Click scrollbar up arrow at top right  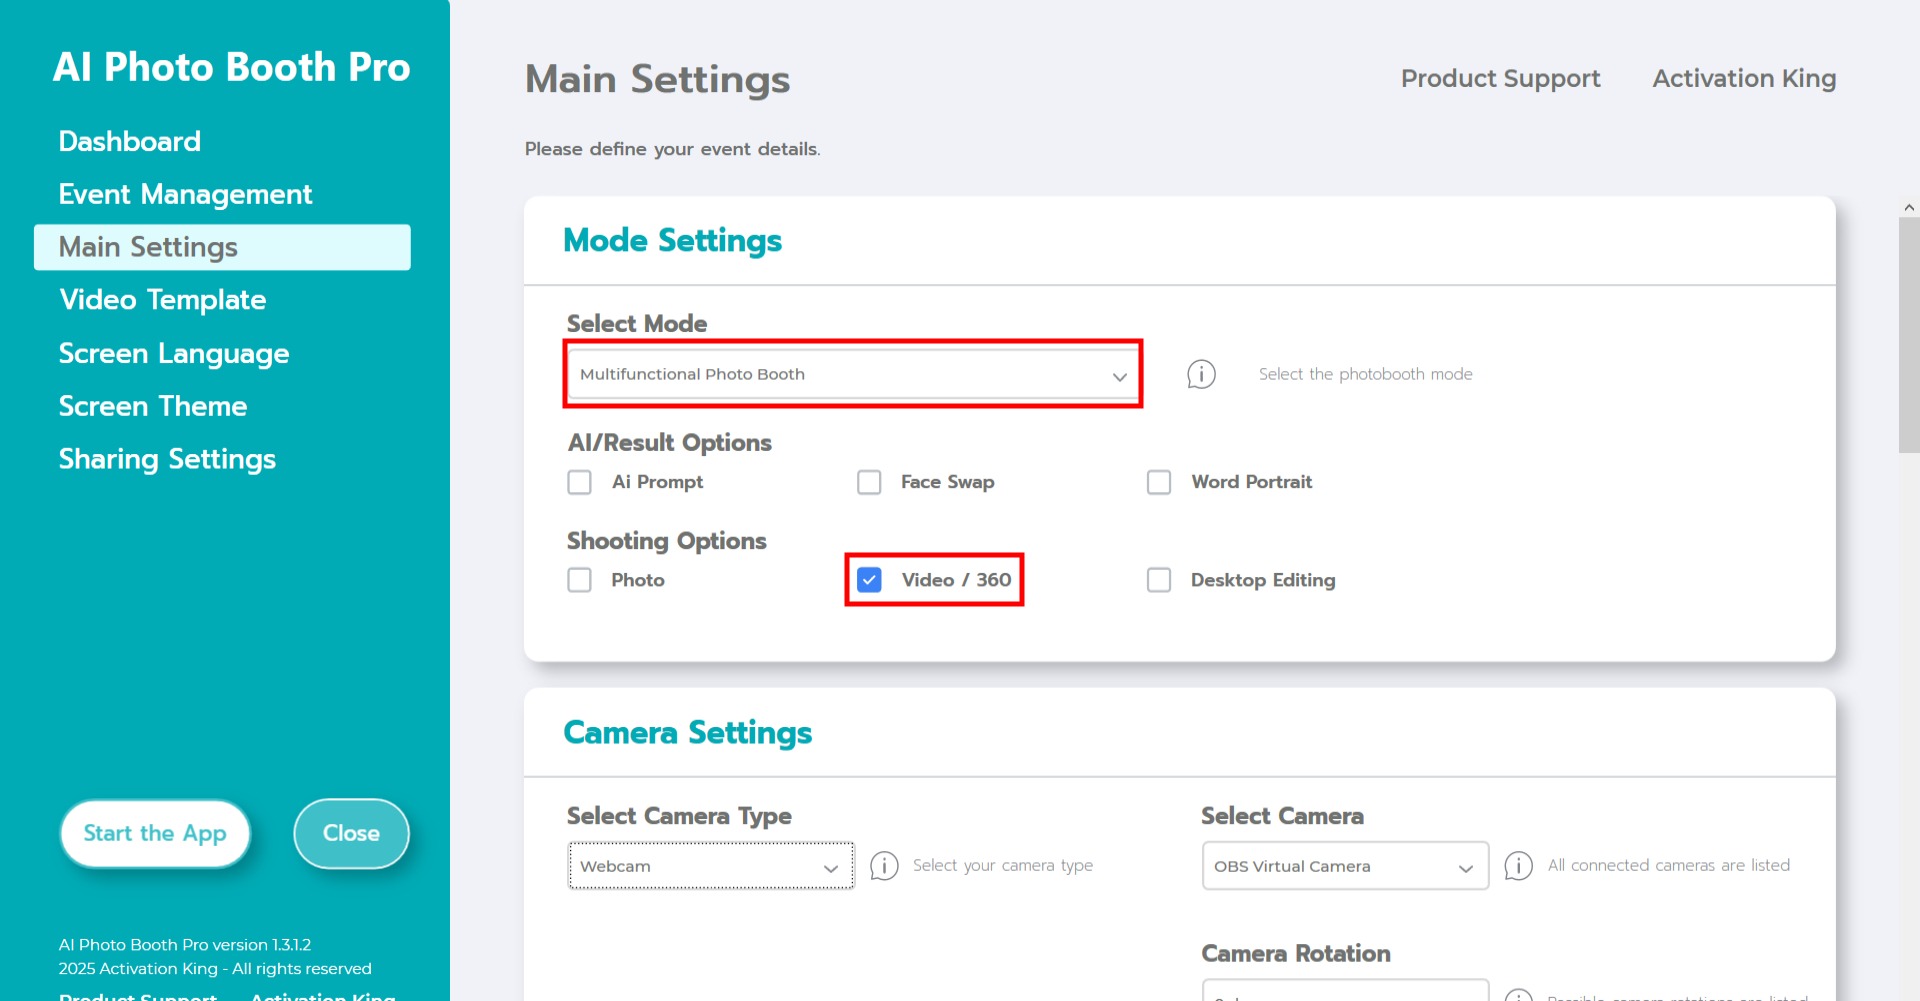(1909, 208)
